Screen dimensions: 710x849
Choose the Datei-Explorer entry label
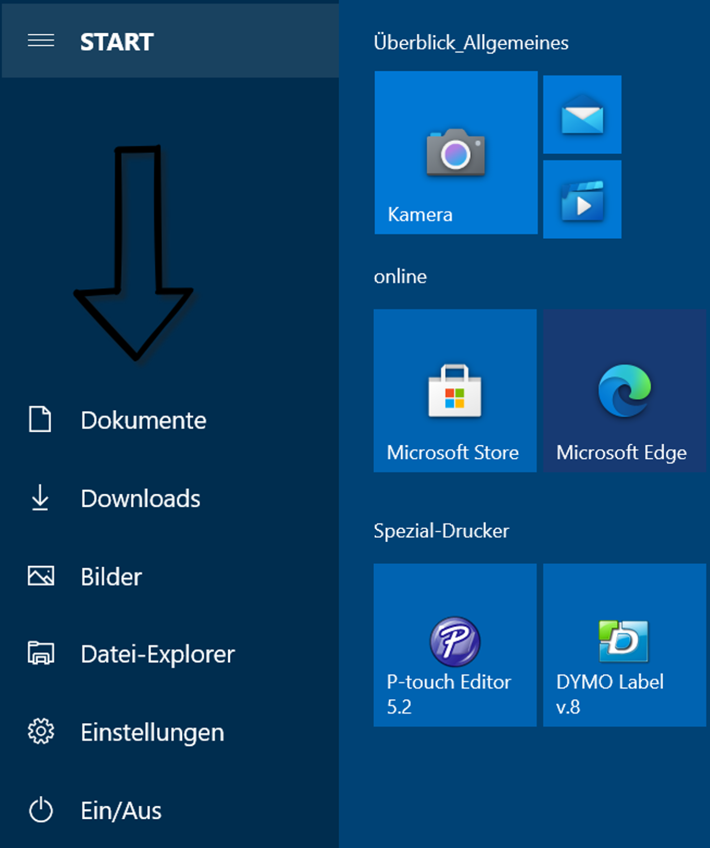tap(158, 655)
